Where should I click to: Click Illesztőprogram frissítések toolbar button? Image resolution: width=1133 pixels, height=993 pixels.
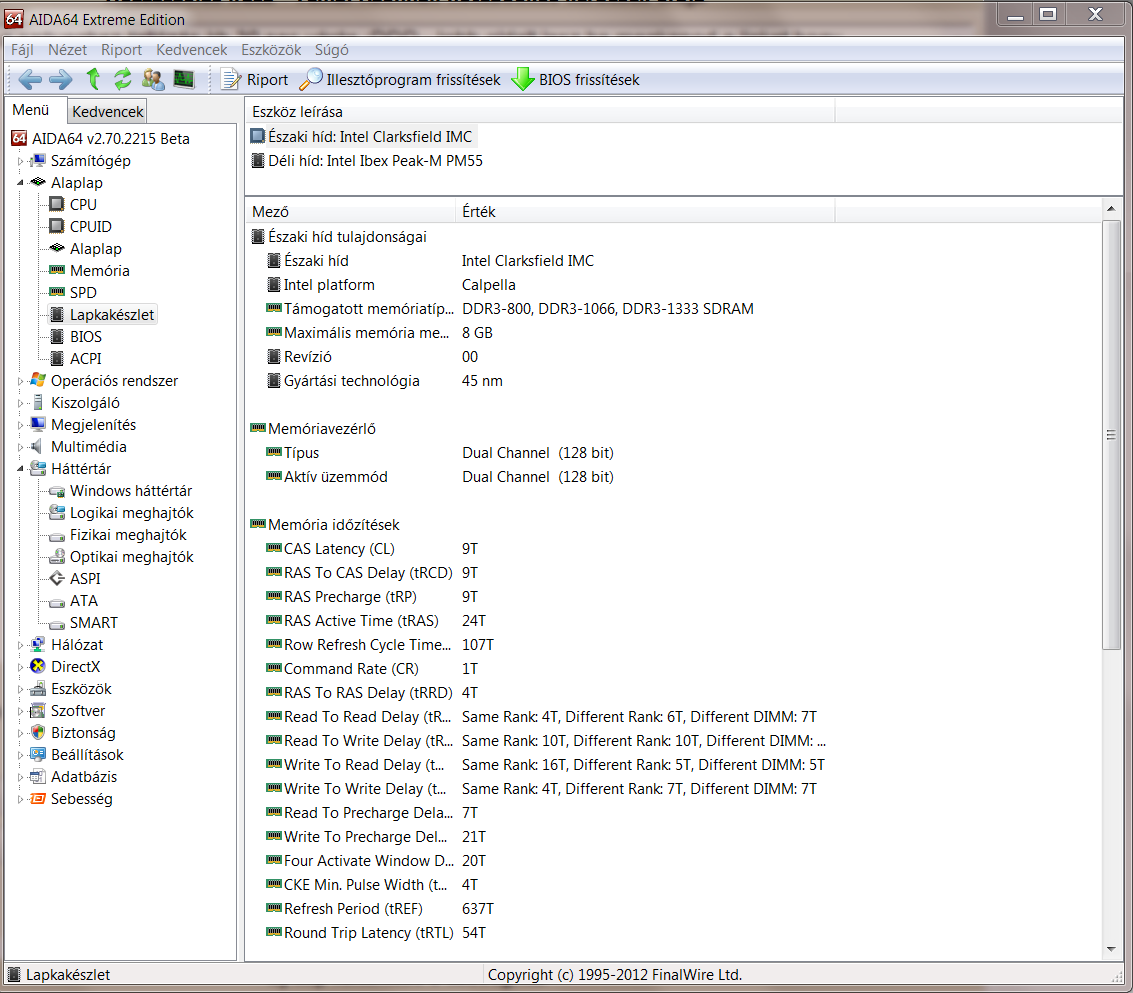tap(400, 79)
